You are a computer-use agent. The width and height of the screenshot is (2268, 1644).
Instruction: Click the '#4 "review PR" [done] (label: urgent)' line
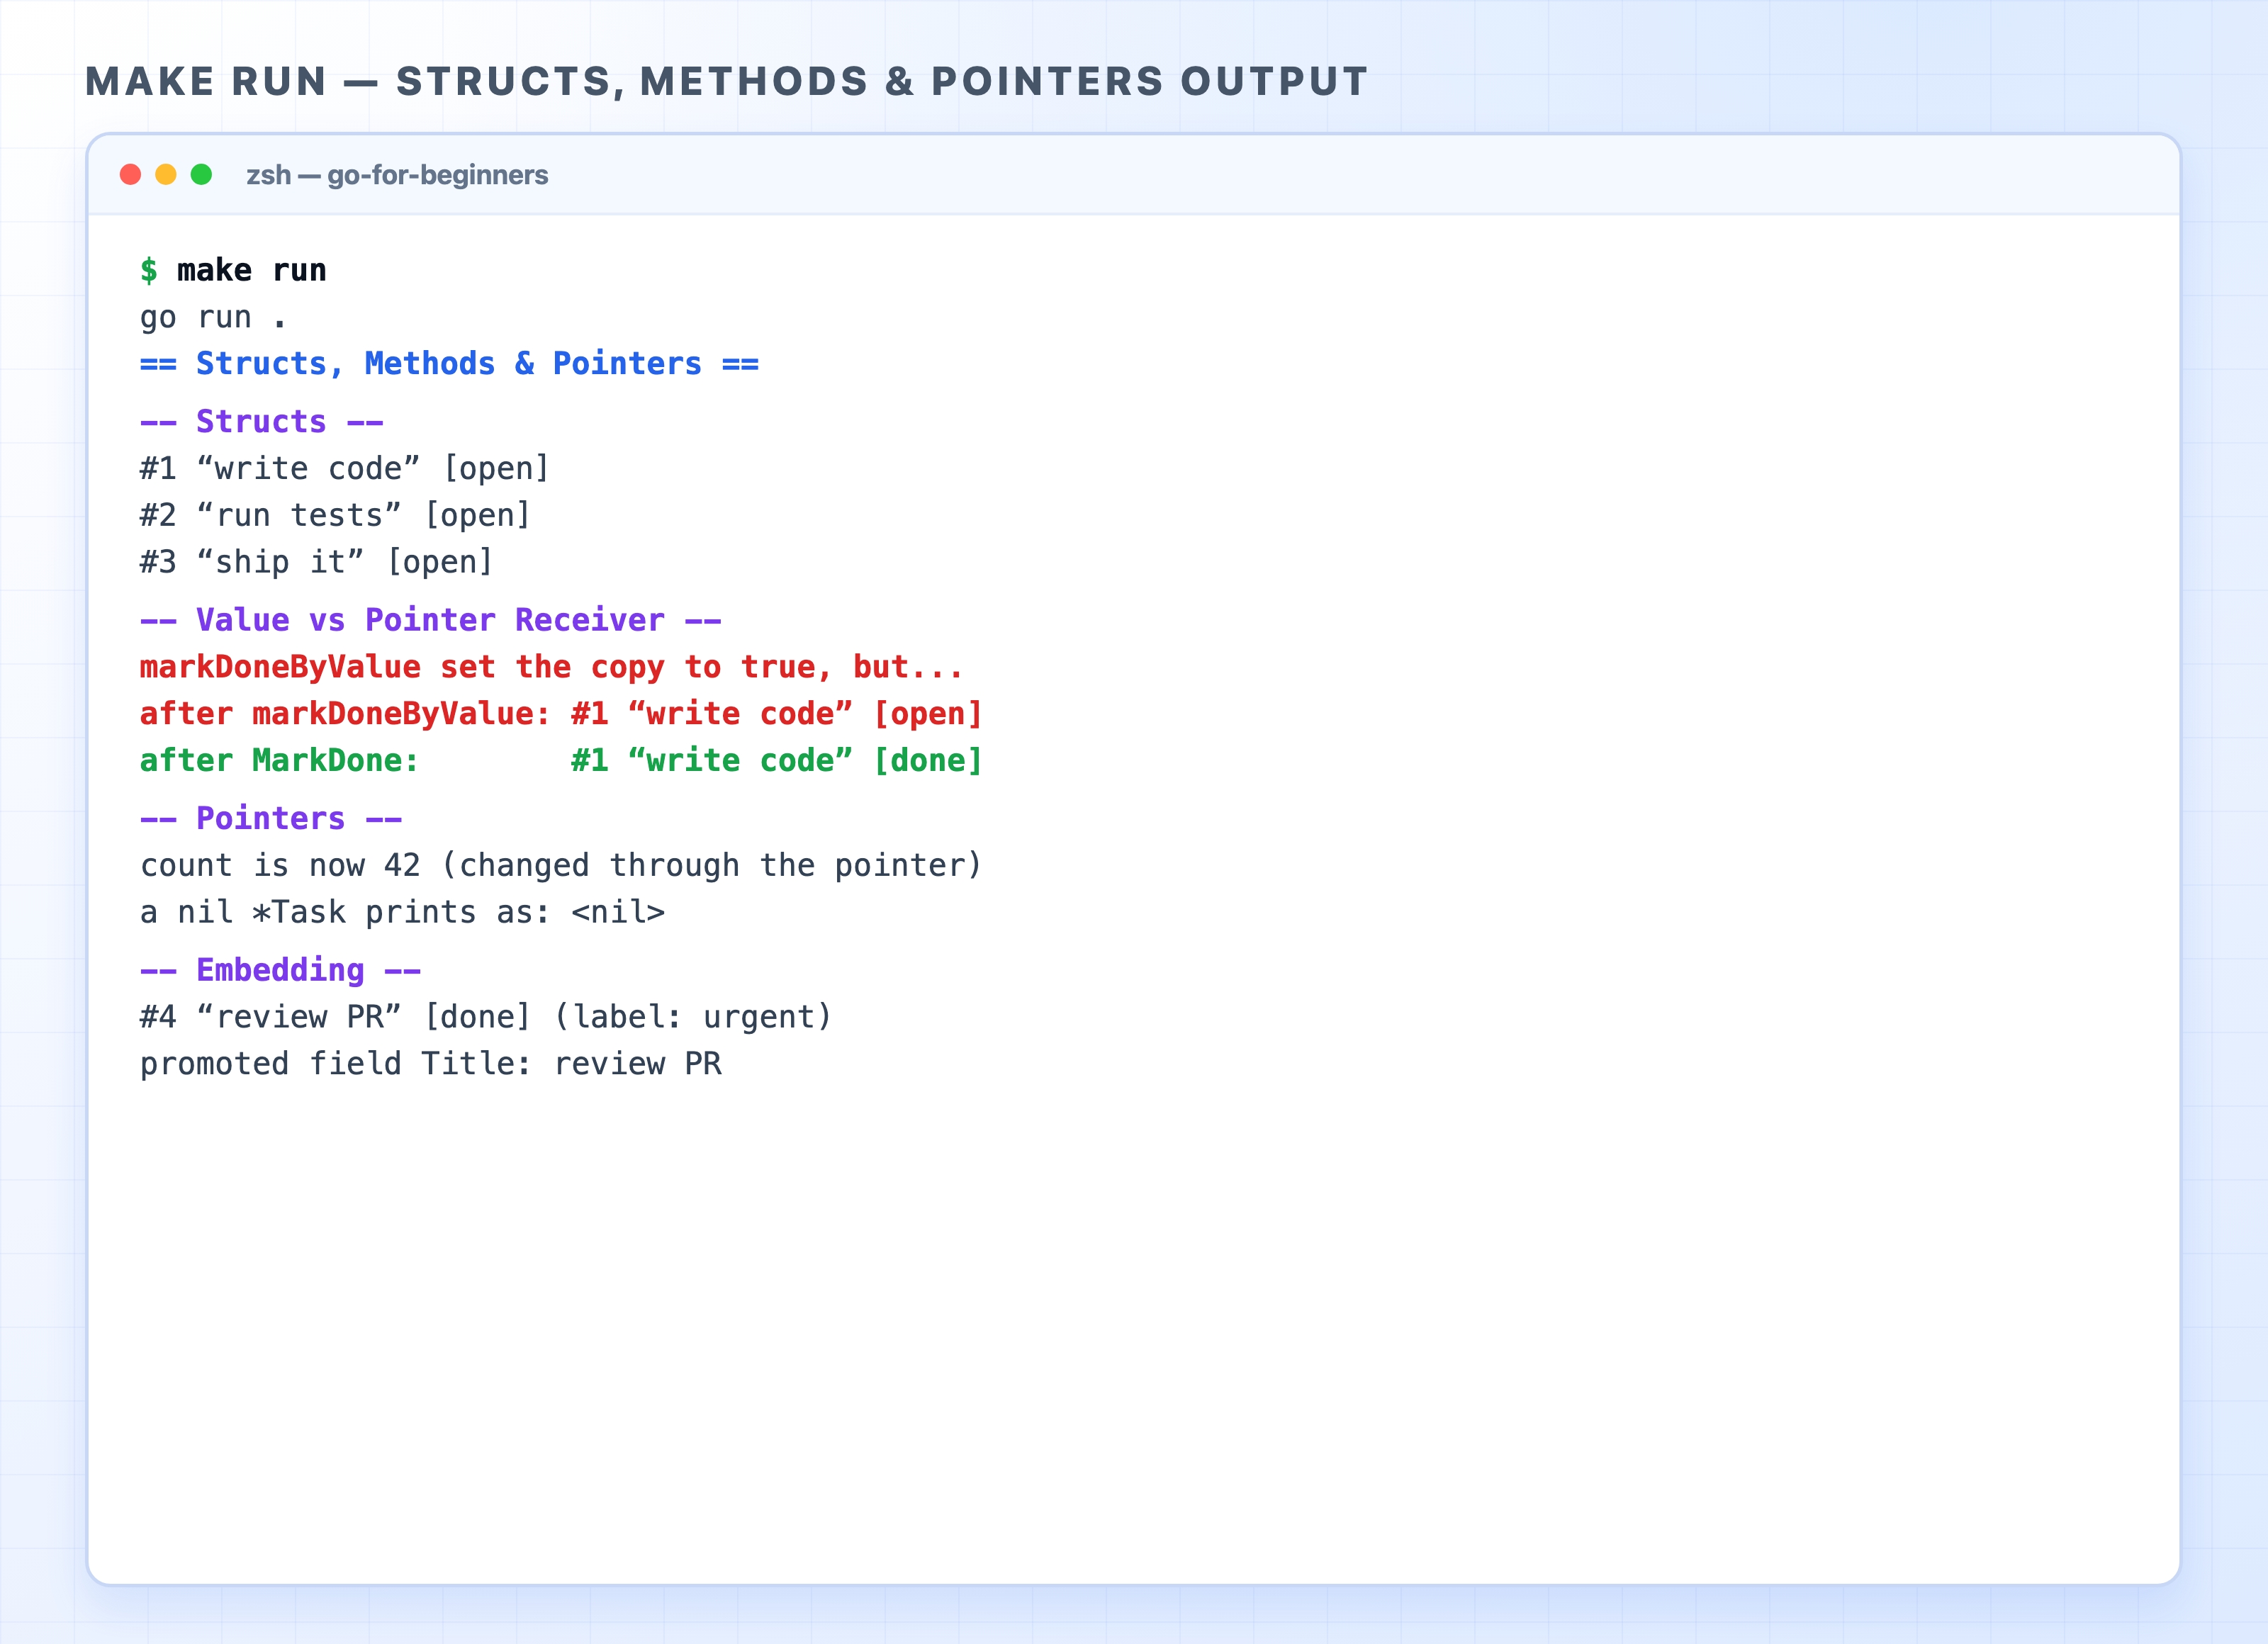pos(486,1018)
